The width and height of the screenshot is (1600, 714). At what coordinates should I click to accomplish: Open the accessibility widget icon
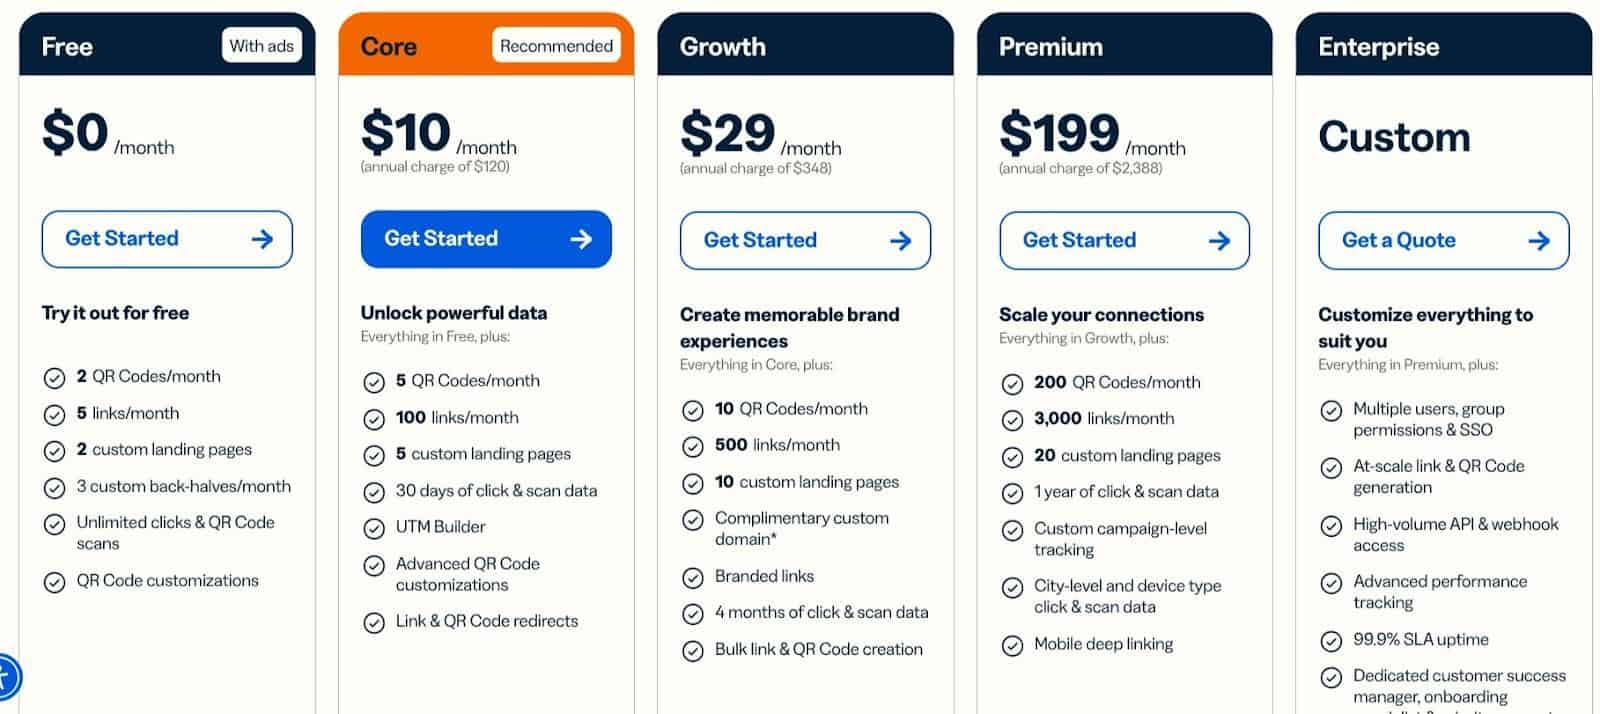(x=5, y=677)
